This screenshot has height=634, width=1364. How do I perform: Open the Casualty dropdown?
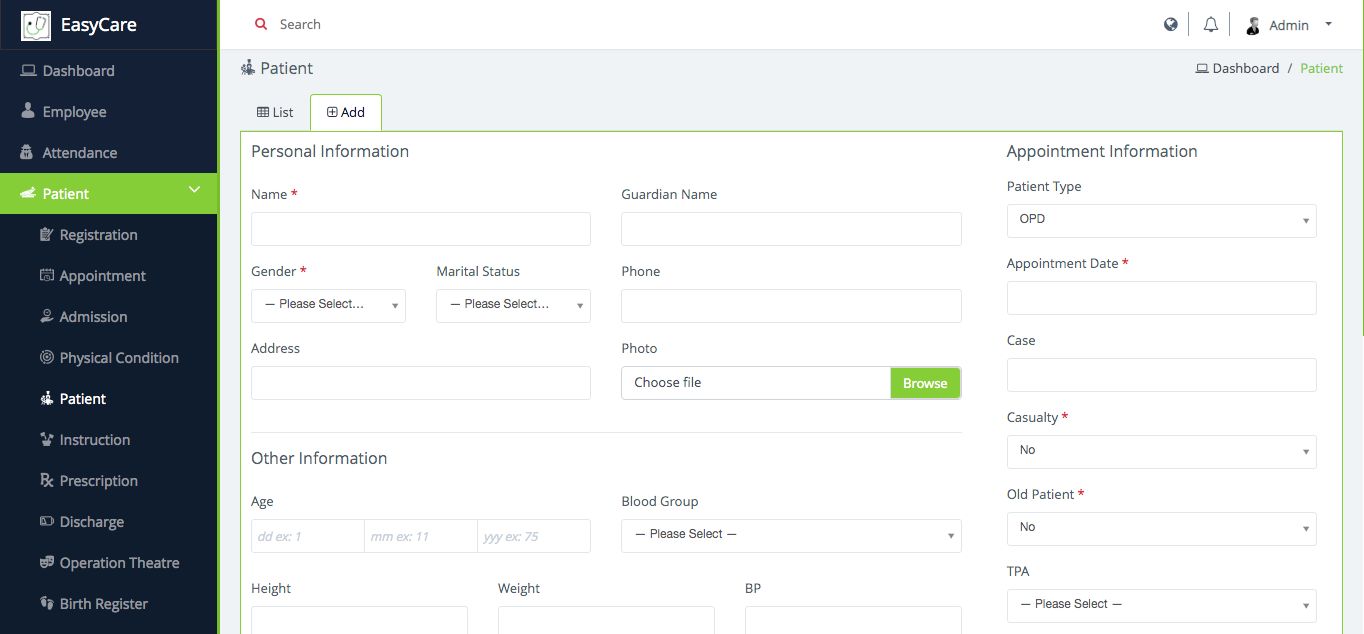[x=1161, y=451]
